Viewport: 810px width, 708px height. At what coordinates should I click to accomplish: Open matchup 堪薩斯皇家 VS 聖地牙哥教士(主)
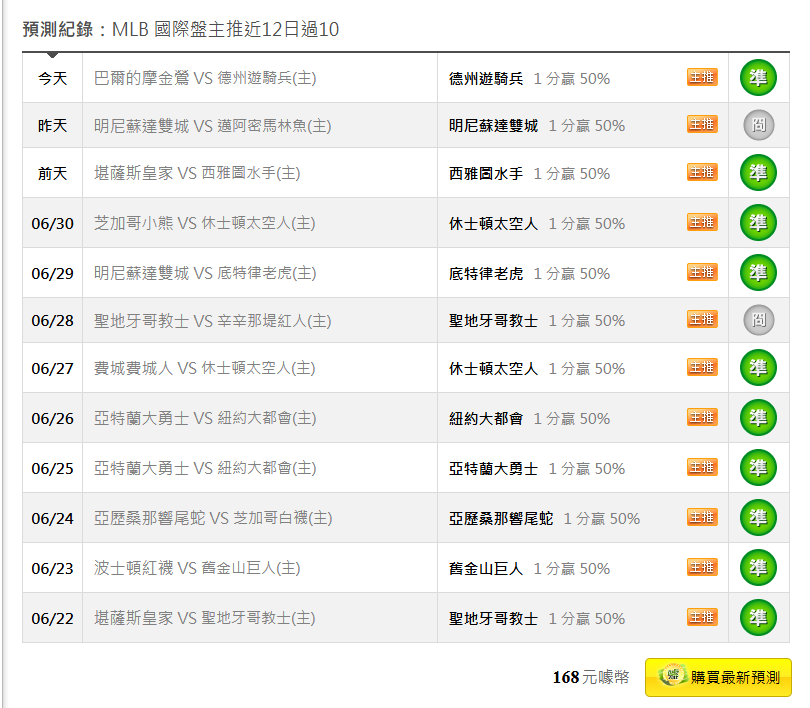(205, 618)
